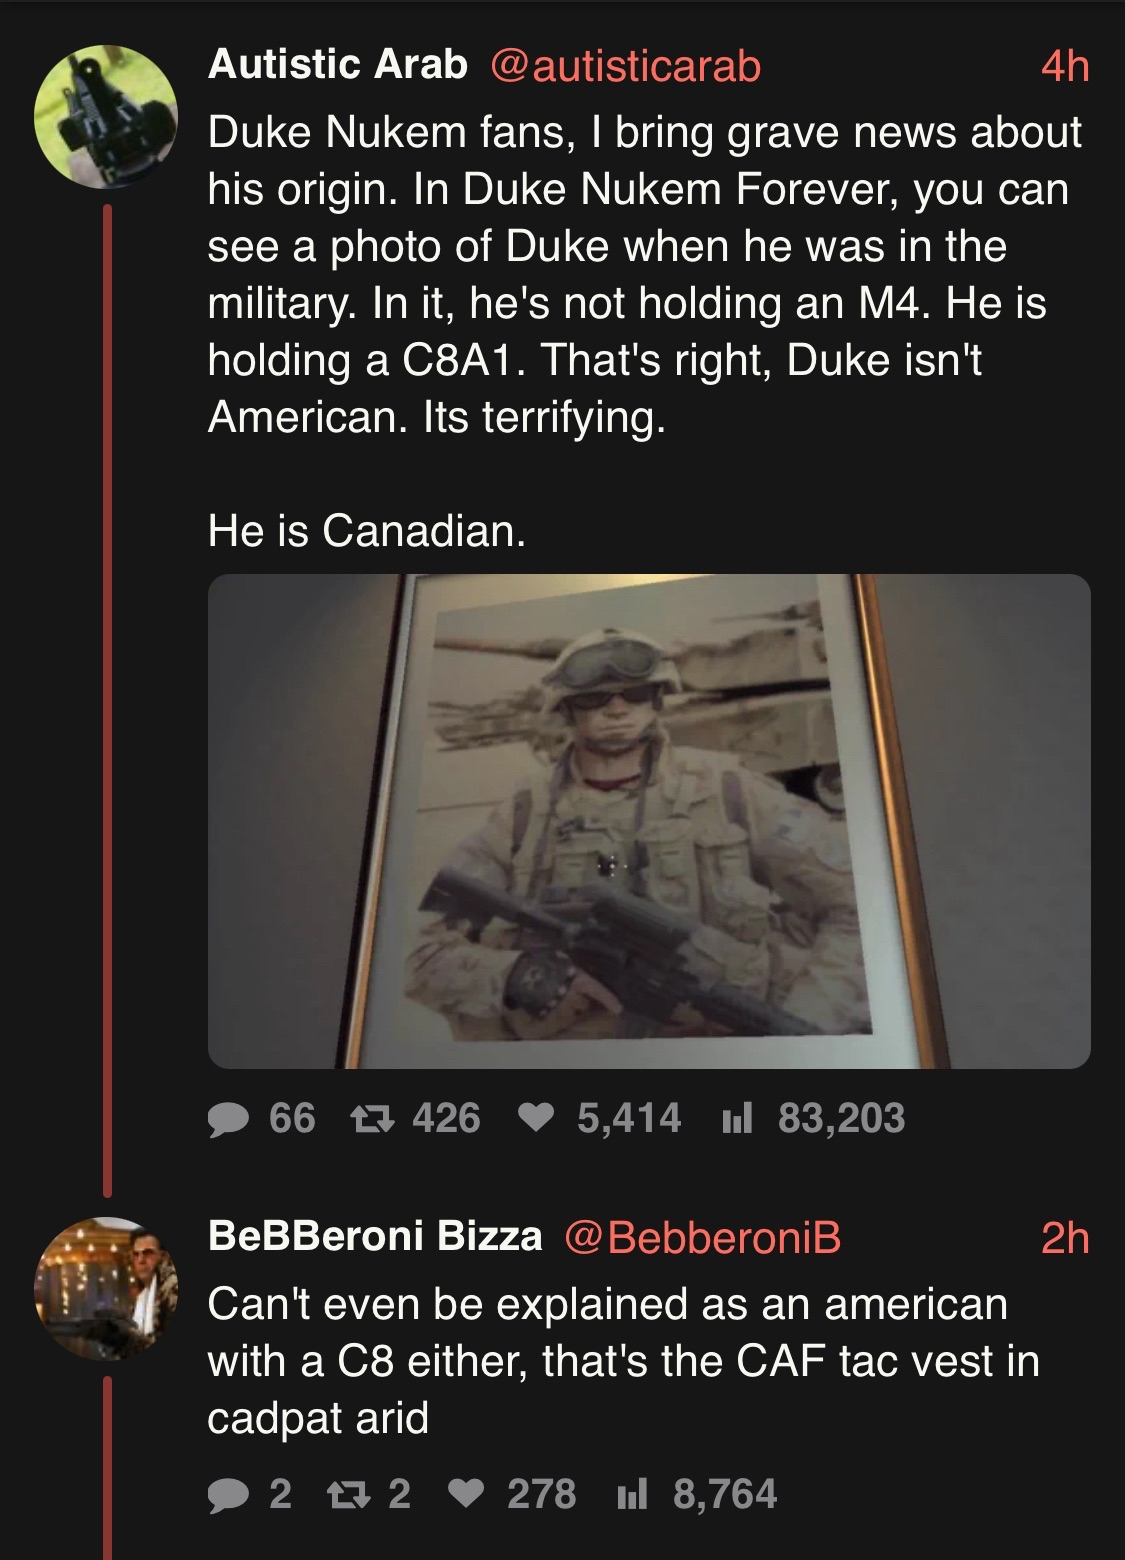
Task: Click the Autistic Arab display name
Action: tap(337, 65)
